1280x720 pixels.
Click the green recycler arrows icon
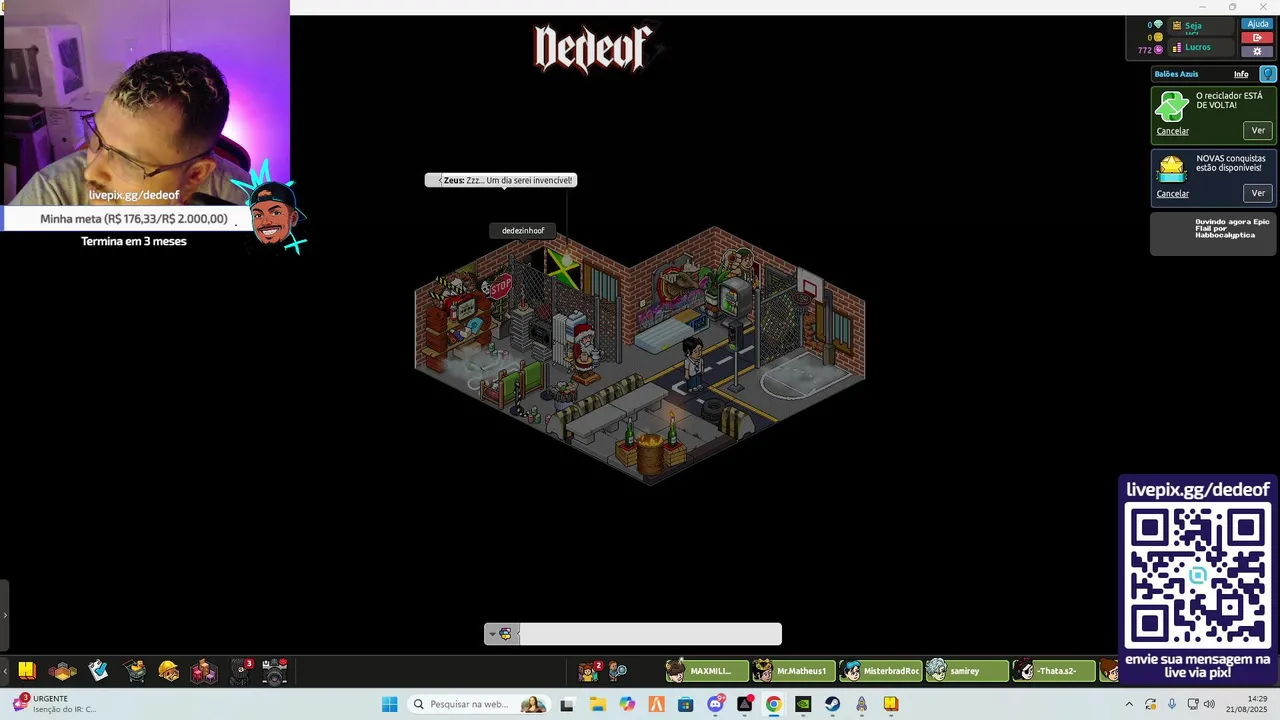[1171, 106]
